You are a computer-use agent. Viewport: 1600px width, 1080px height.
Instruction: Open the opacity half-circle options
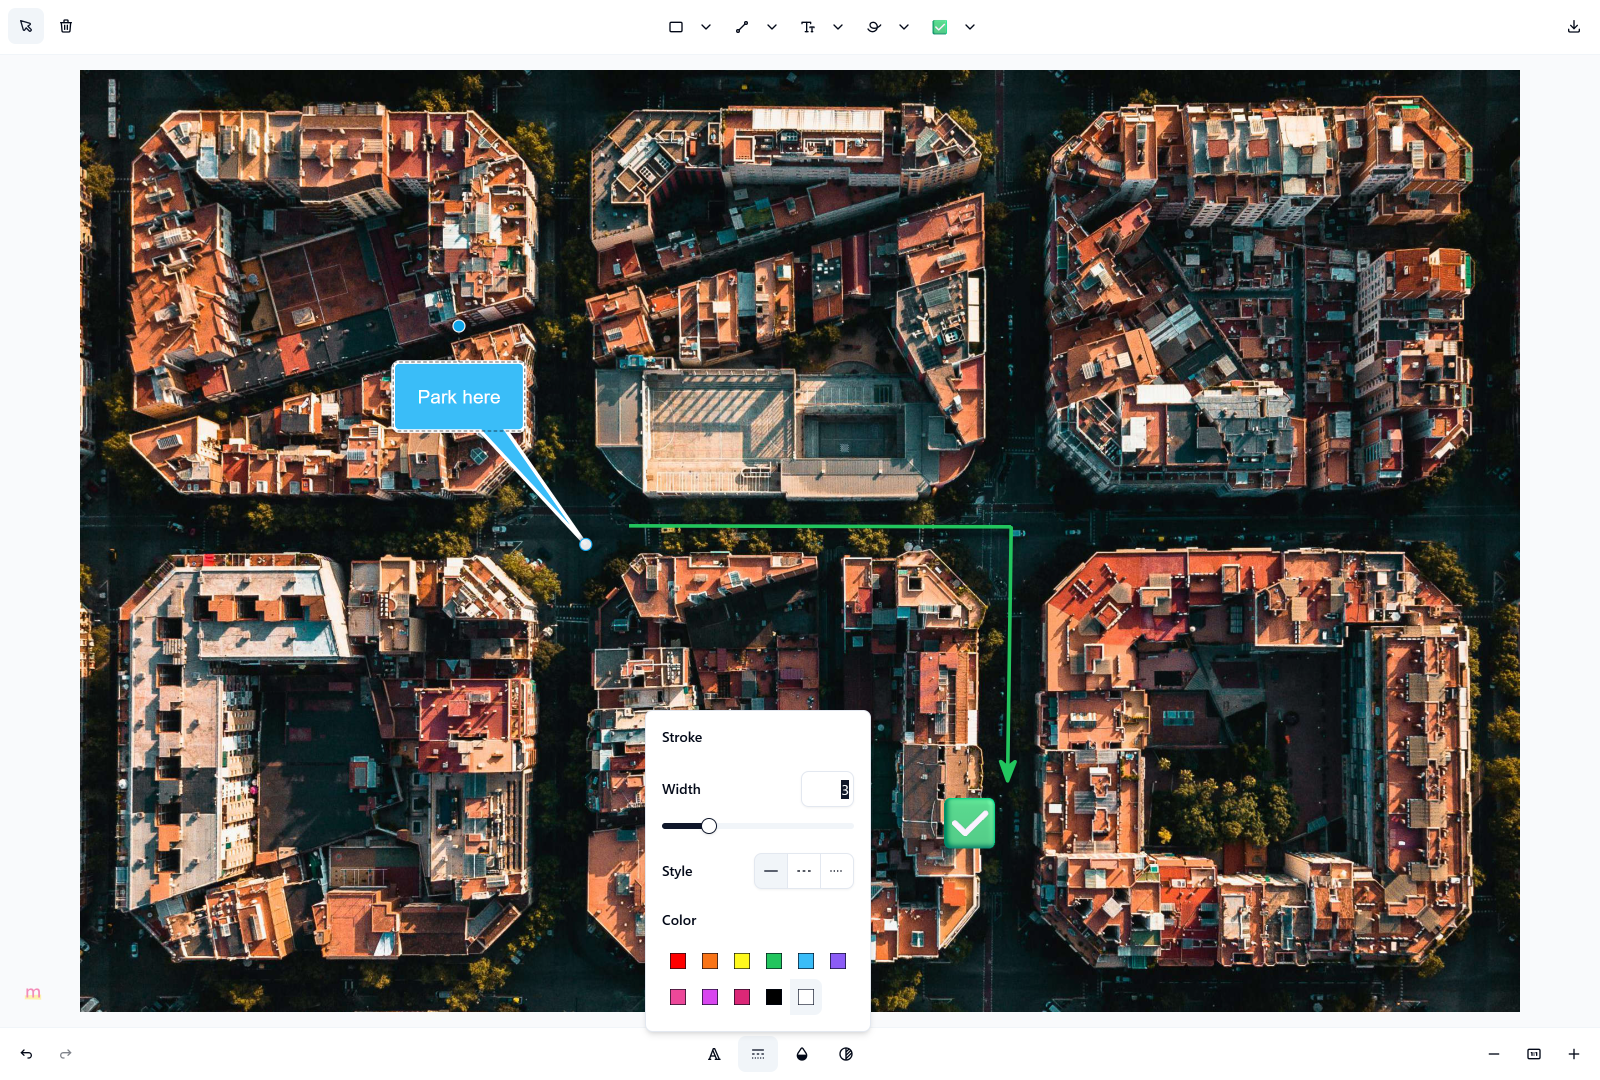[x=846, y=1054]
